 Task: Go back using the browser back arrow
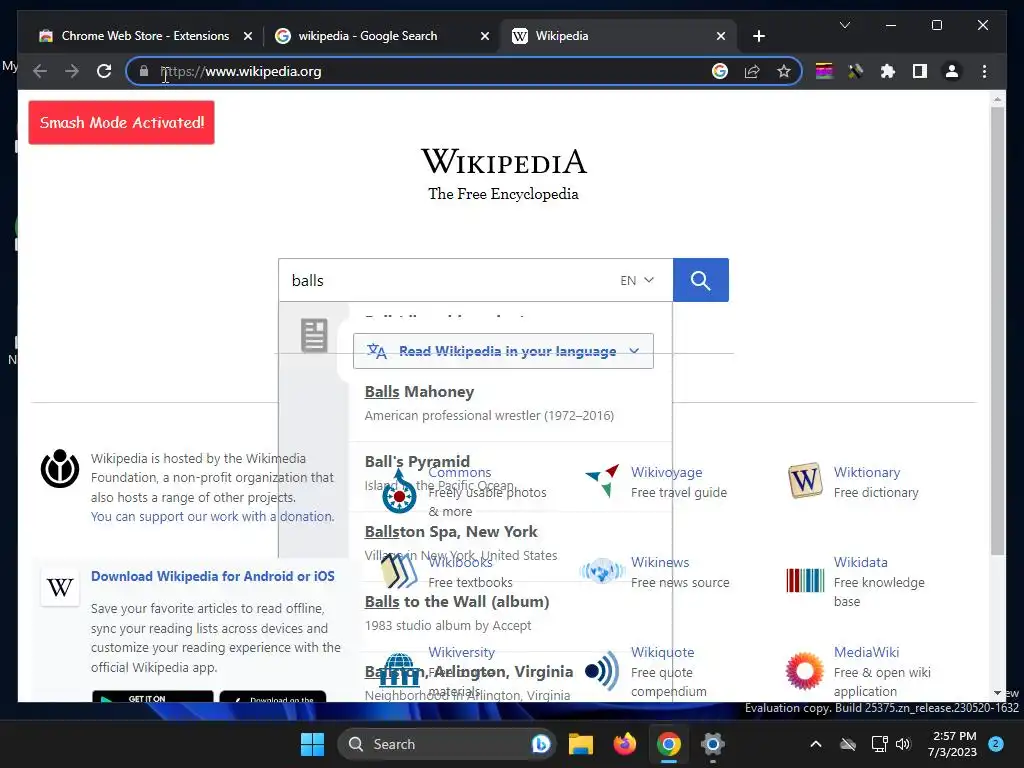tap(40, 71)
